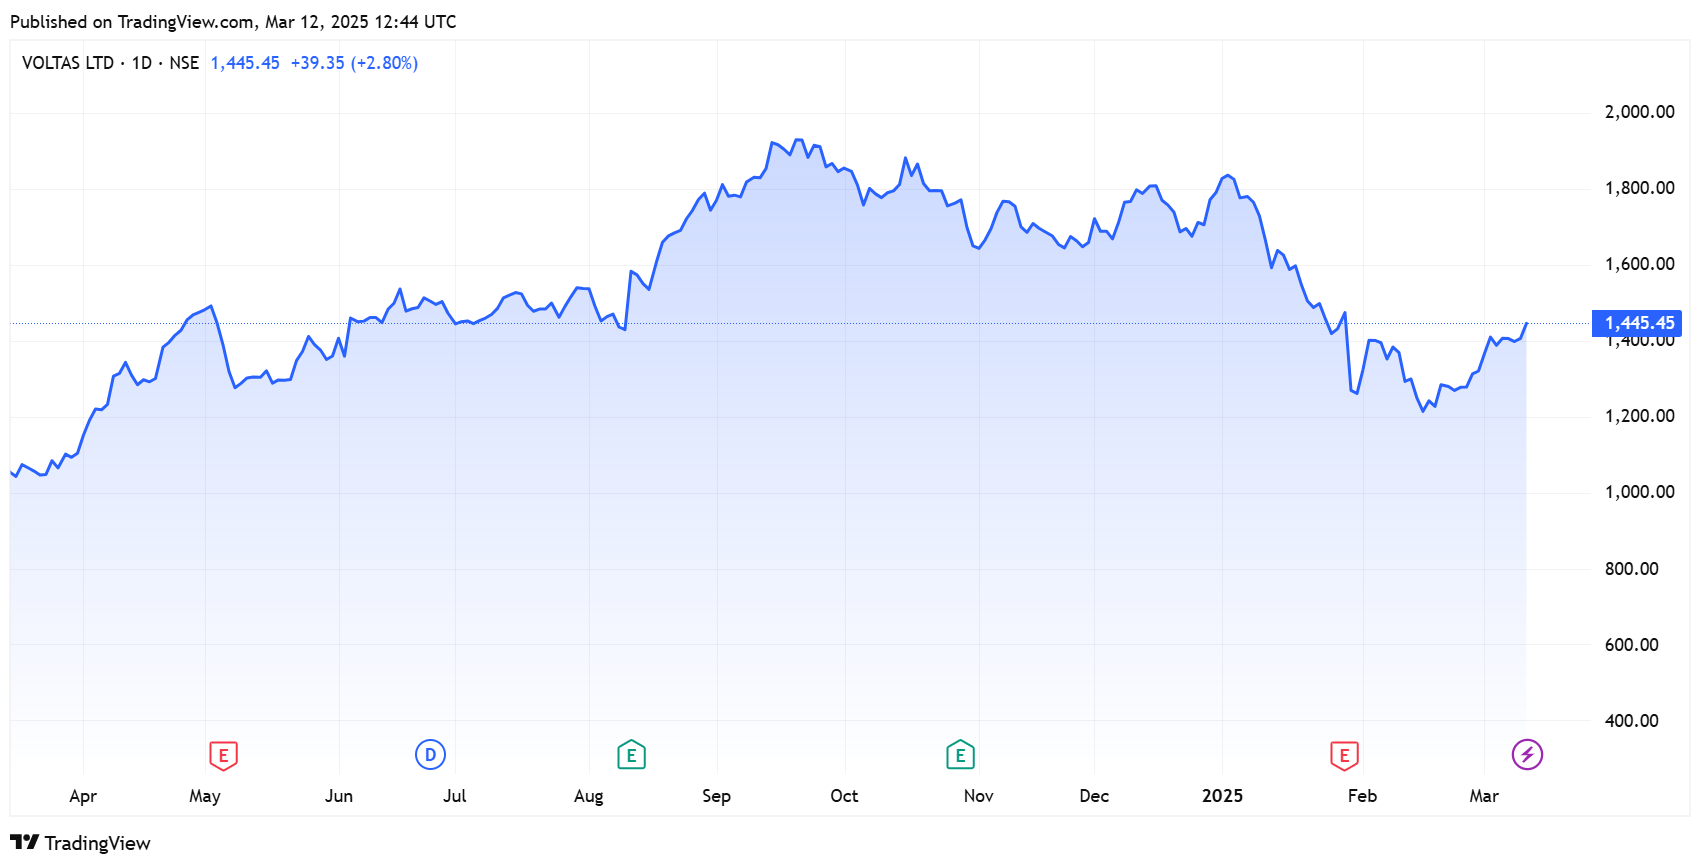
Task: Click the blue 1,445.45 price axis label
Action: pyautogui.click(x=1638, y=323)
